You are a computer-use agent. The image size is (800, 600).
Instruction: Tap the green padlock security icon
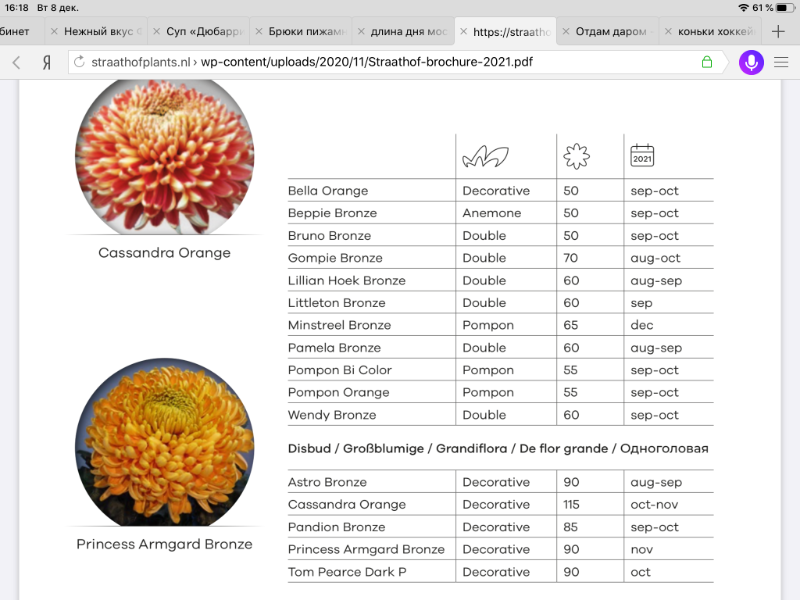[707, 62]
